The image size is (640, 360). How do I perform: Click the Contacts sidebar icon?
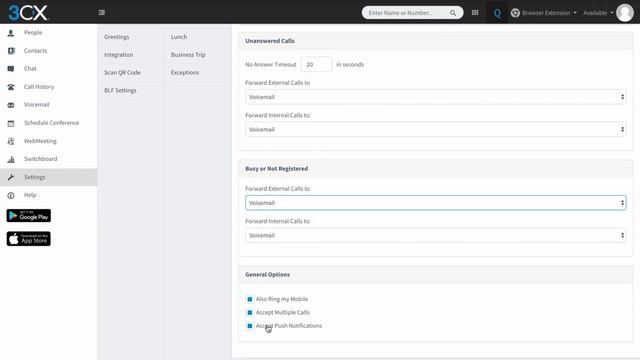coord(11,51)
